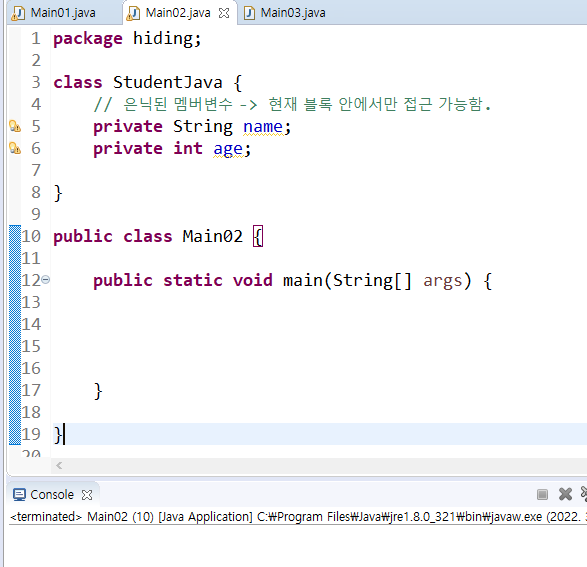Click the String type on line 5
The image size is (587, 567).
pyautogui.click(x=203, y=127)
